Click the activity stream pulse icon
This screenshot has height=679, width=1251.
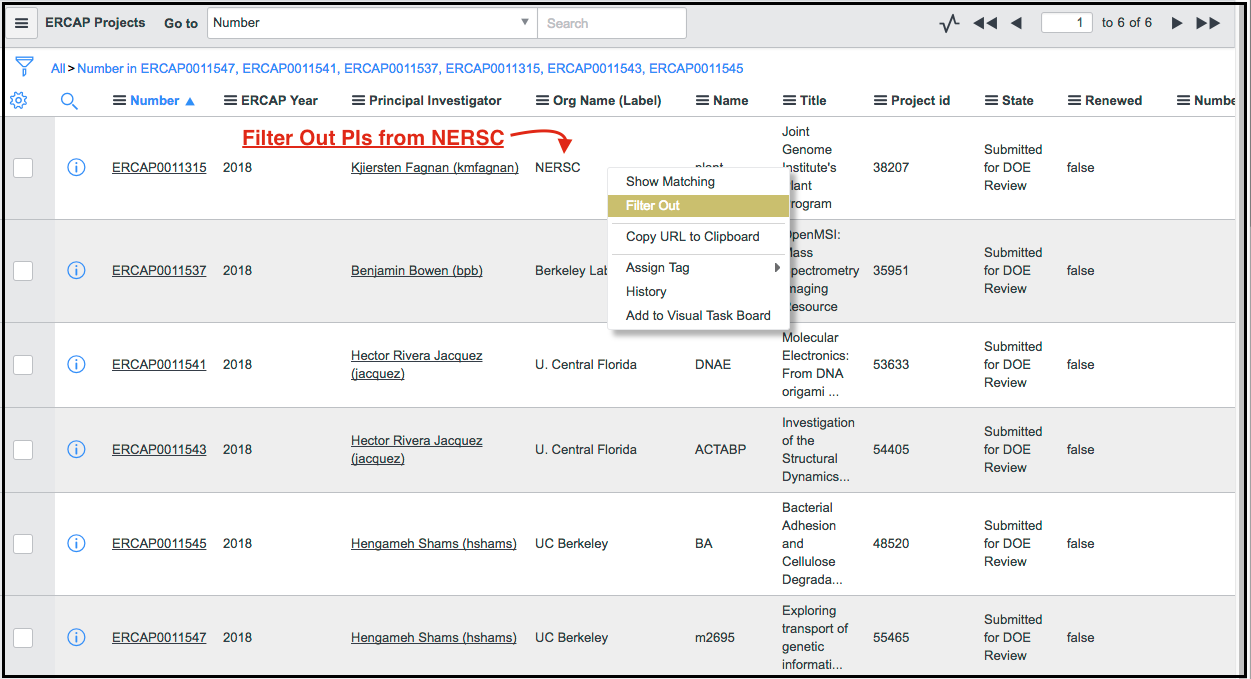tap(949, 23)
